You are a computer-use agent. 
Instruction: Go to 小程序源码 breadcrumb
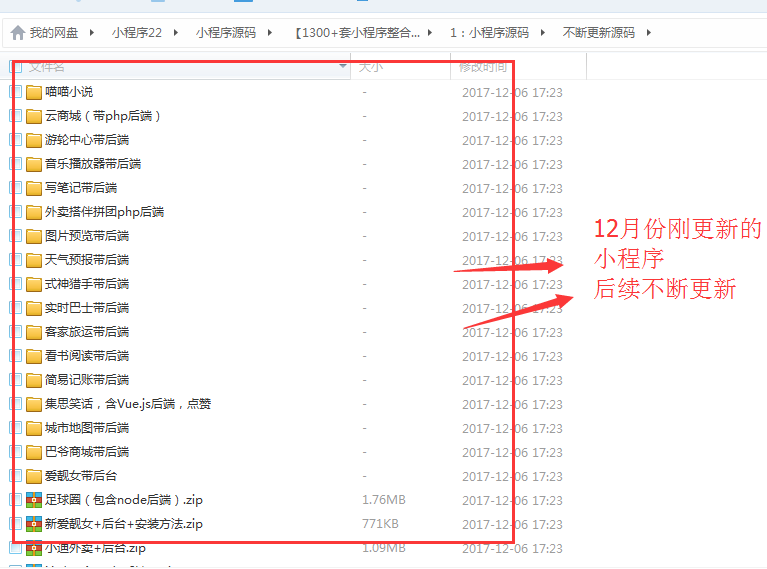[x=226, y=33]
